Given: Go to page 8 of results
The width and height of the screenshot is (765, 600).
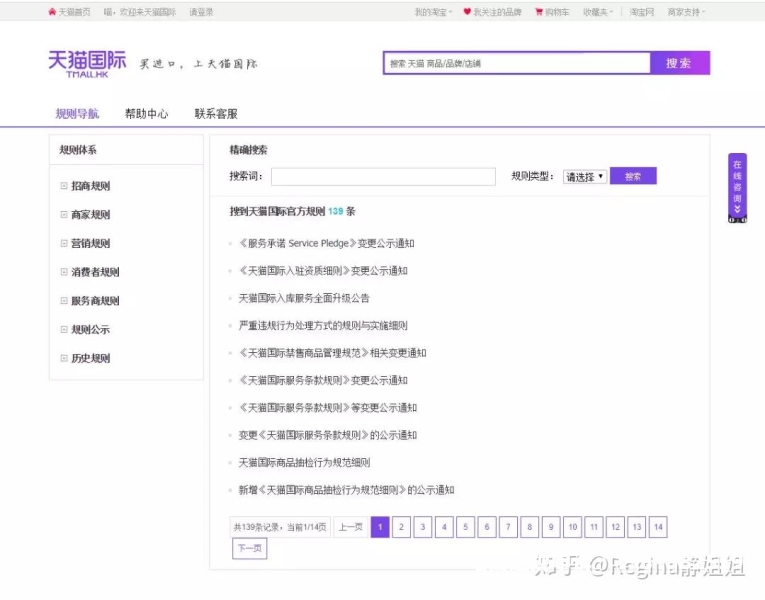Looking at the screenshot, I should [529, 527].
